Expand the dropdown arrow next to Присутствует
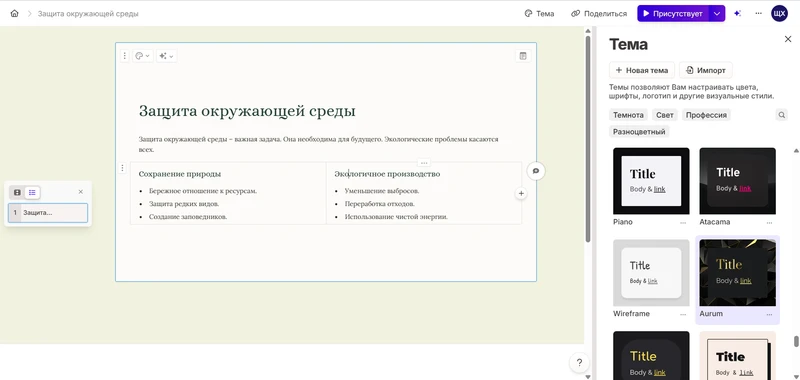The image size is (800, 380). (717, 14)
